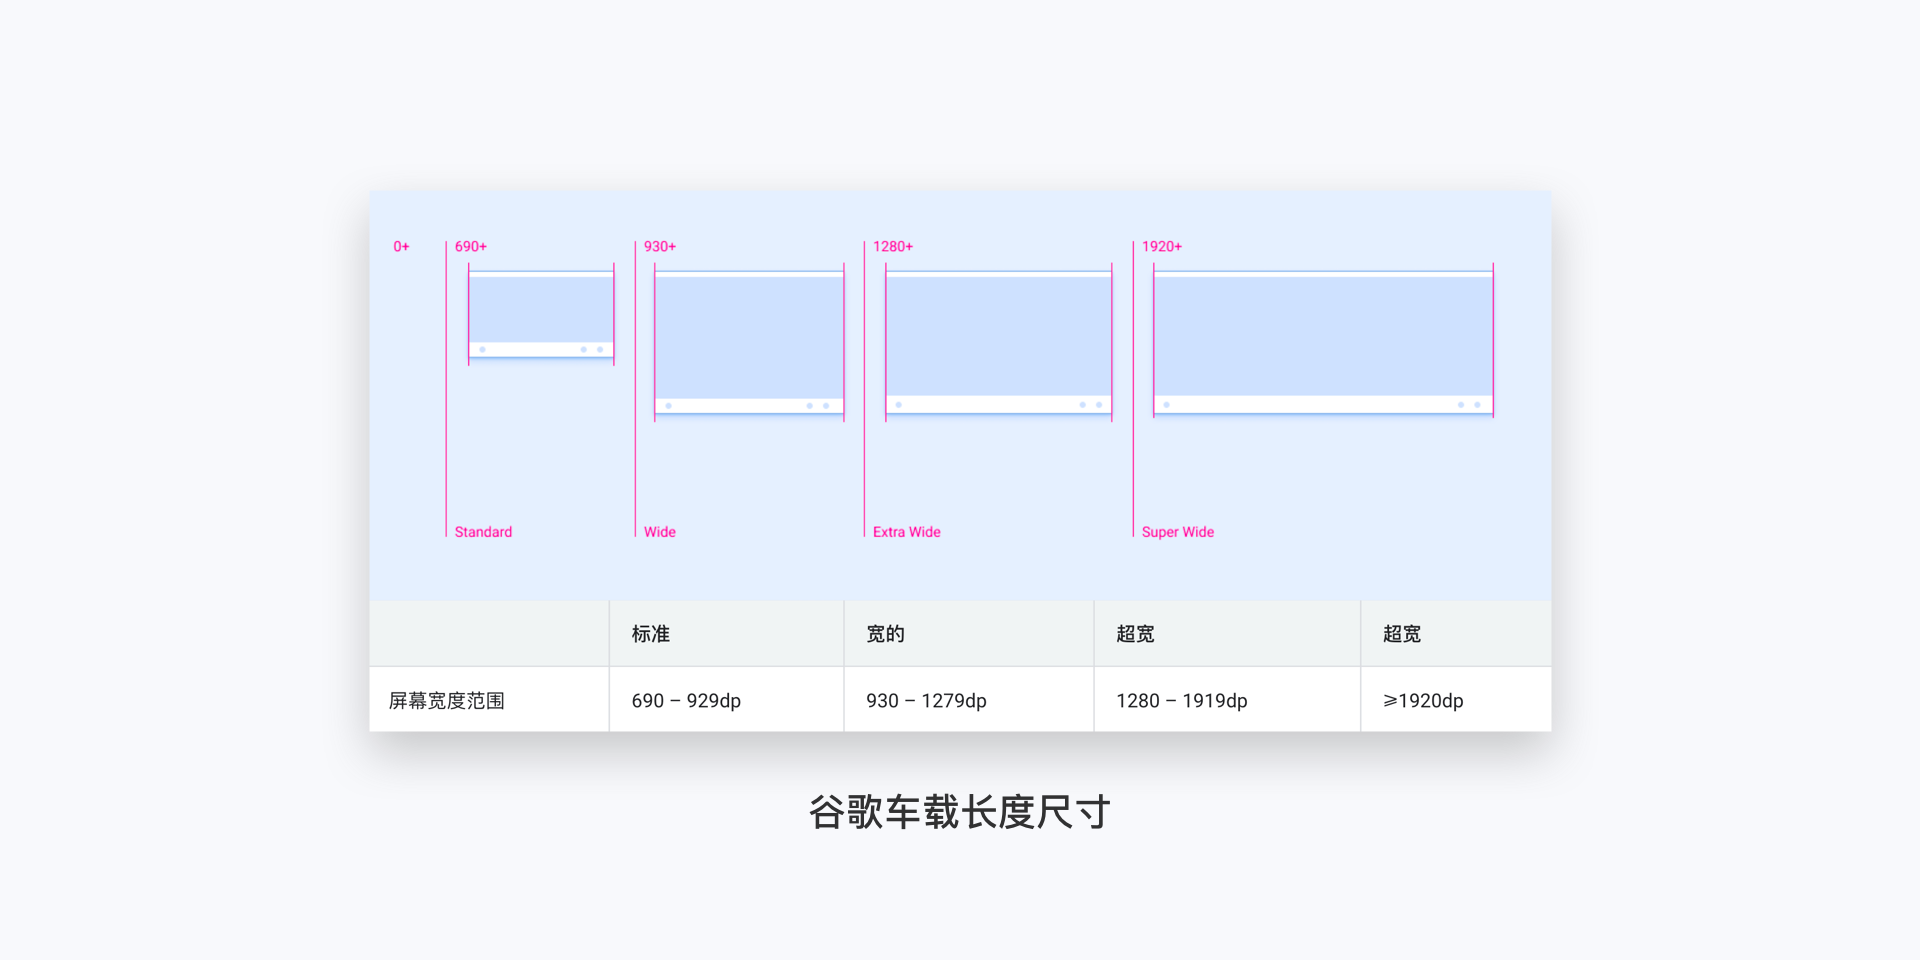Click the 0+ breakpoint label
The height and width of the screenshot is (960, 1920).
point(401,246)
